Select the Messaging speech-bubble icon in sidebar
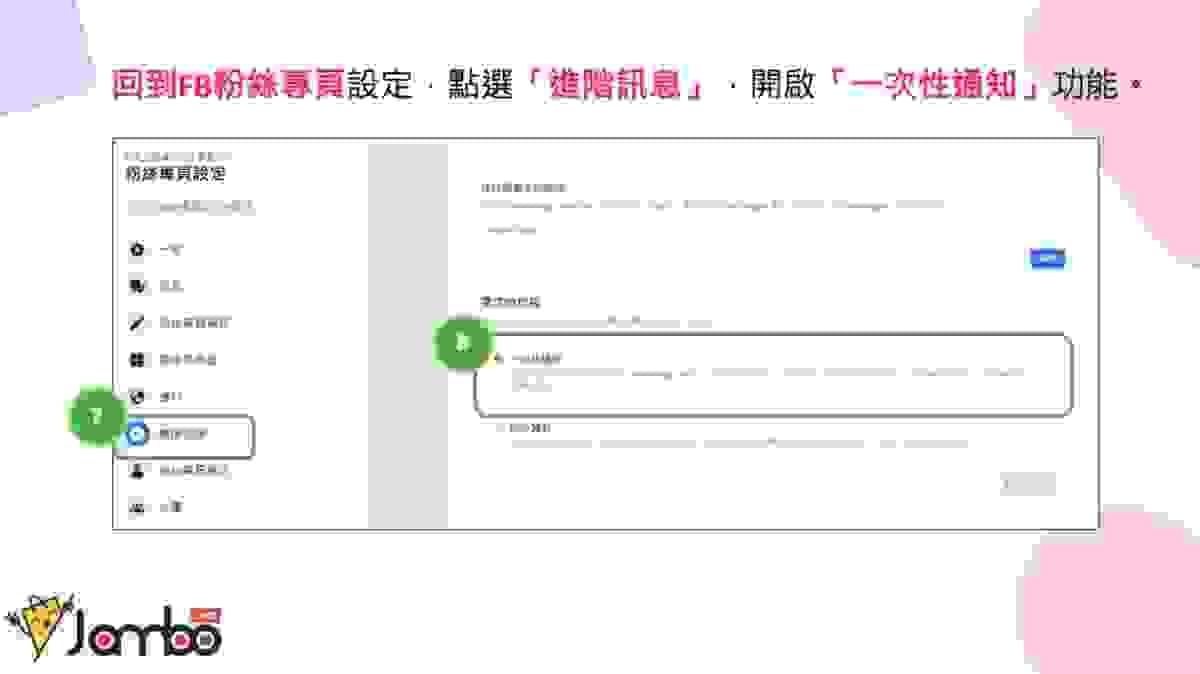The height and width of the screenshot is (674, 1200). [137, 286]
